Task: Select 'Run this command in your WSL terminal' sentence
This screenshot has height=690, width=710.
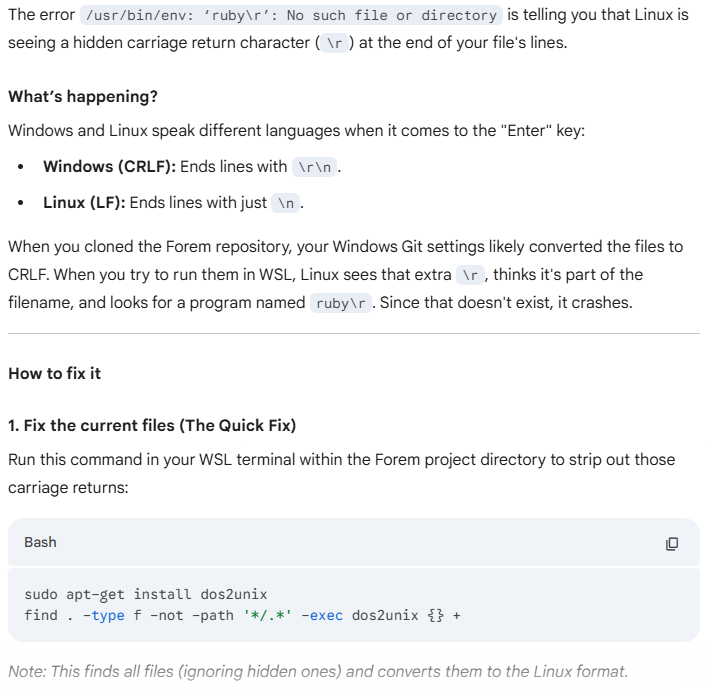Action: [x=341, y=474]
